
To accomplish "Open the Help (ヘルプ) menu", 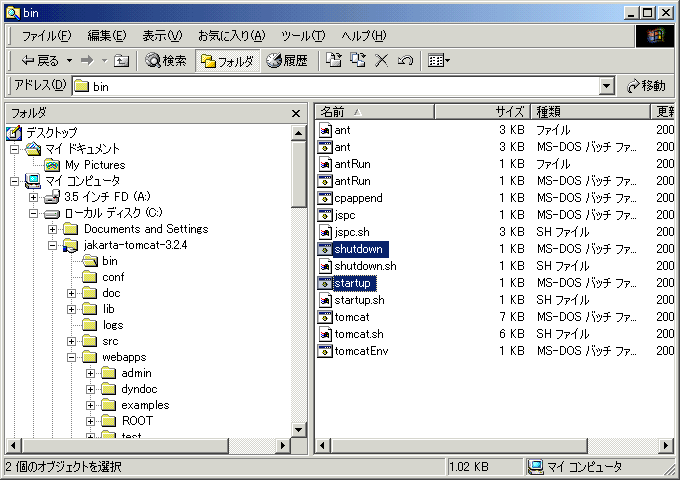I will [x=363, y=36].
